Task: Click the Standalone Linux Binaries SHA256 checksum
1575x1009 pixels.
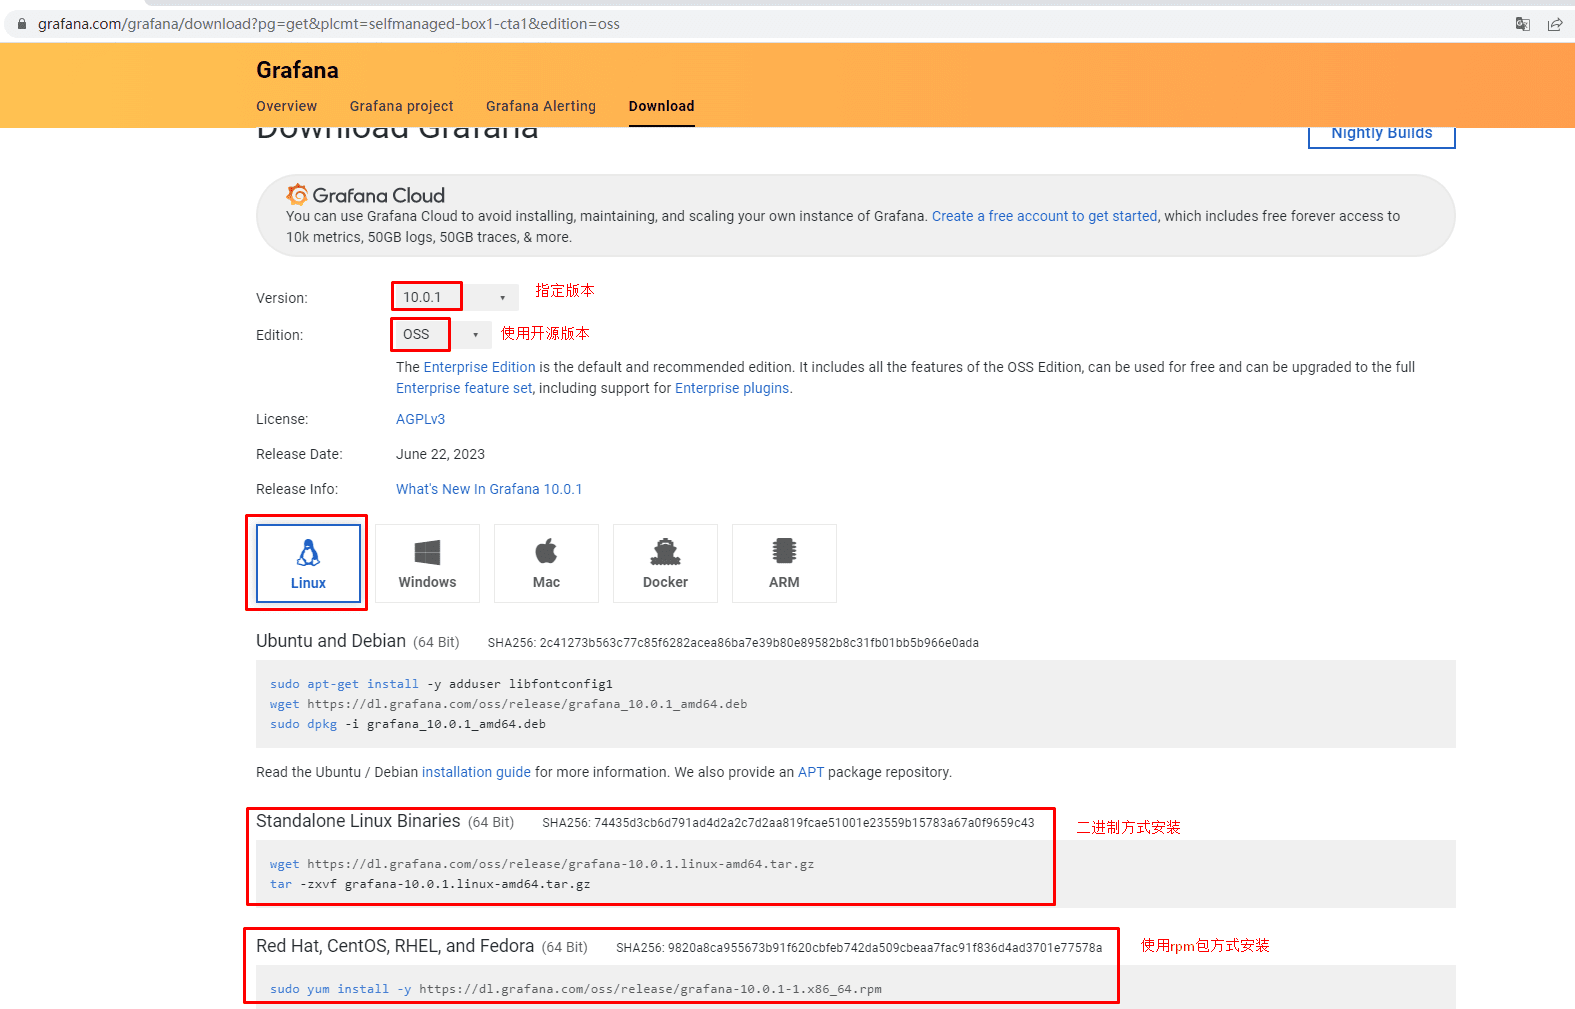Action: click(788, 823)
